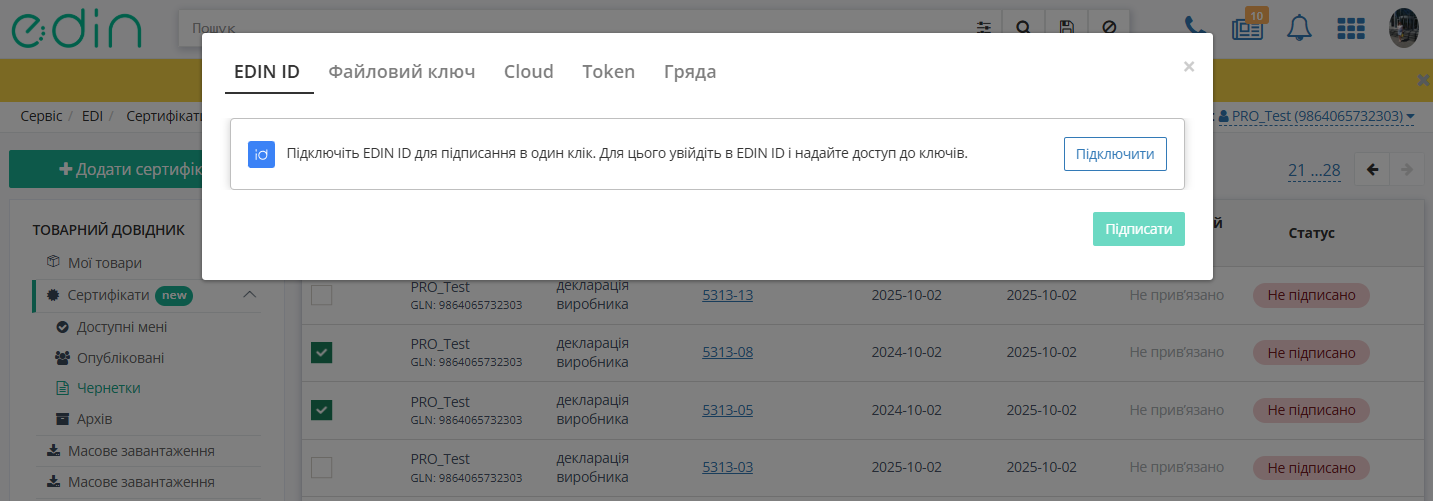Viewport: 1433px width, 501px height.
Task: Uncheck the checkbox for row 5313-08
Action: pyautogui.click(x=321, y=352)
